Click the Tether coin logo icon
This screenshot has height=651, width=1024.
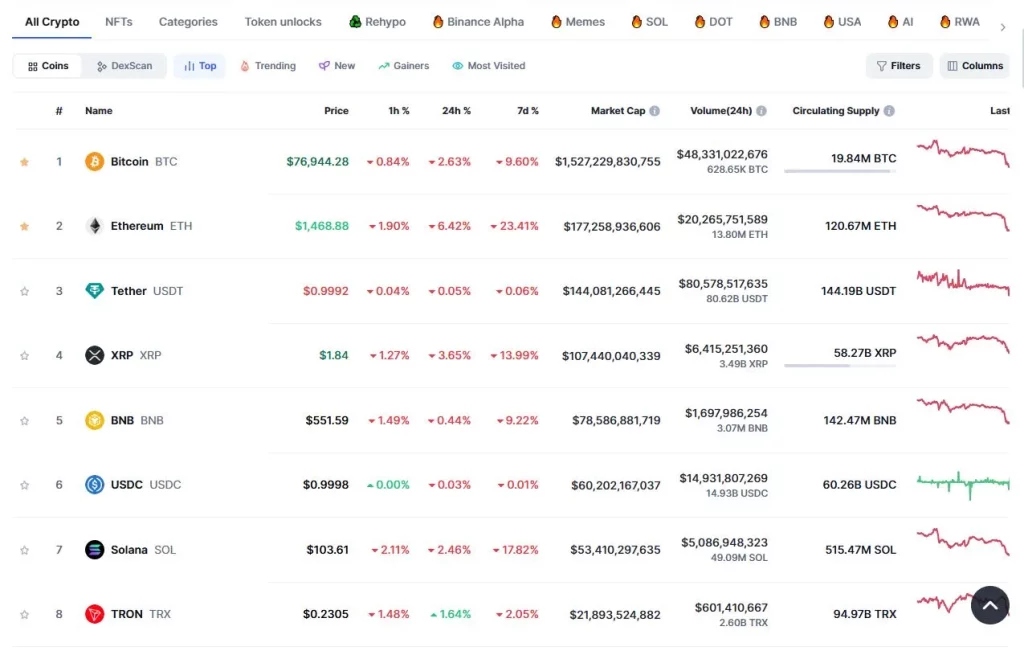click(x=94, y=291)
